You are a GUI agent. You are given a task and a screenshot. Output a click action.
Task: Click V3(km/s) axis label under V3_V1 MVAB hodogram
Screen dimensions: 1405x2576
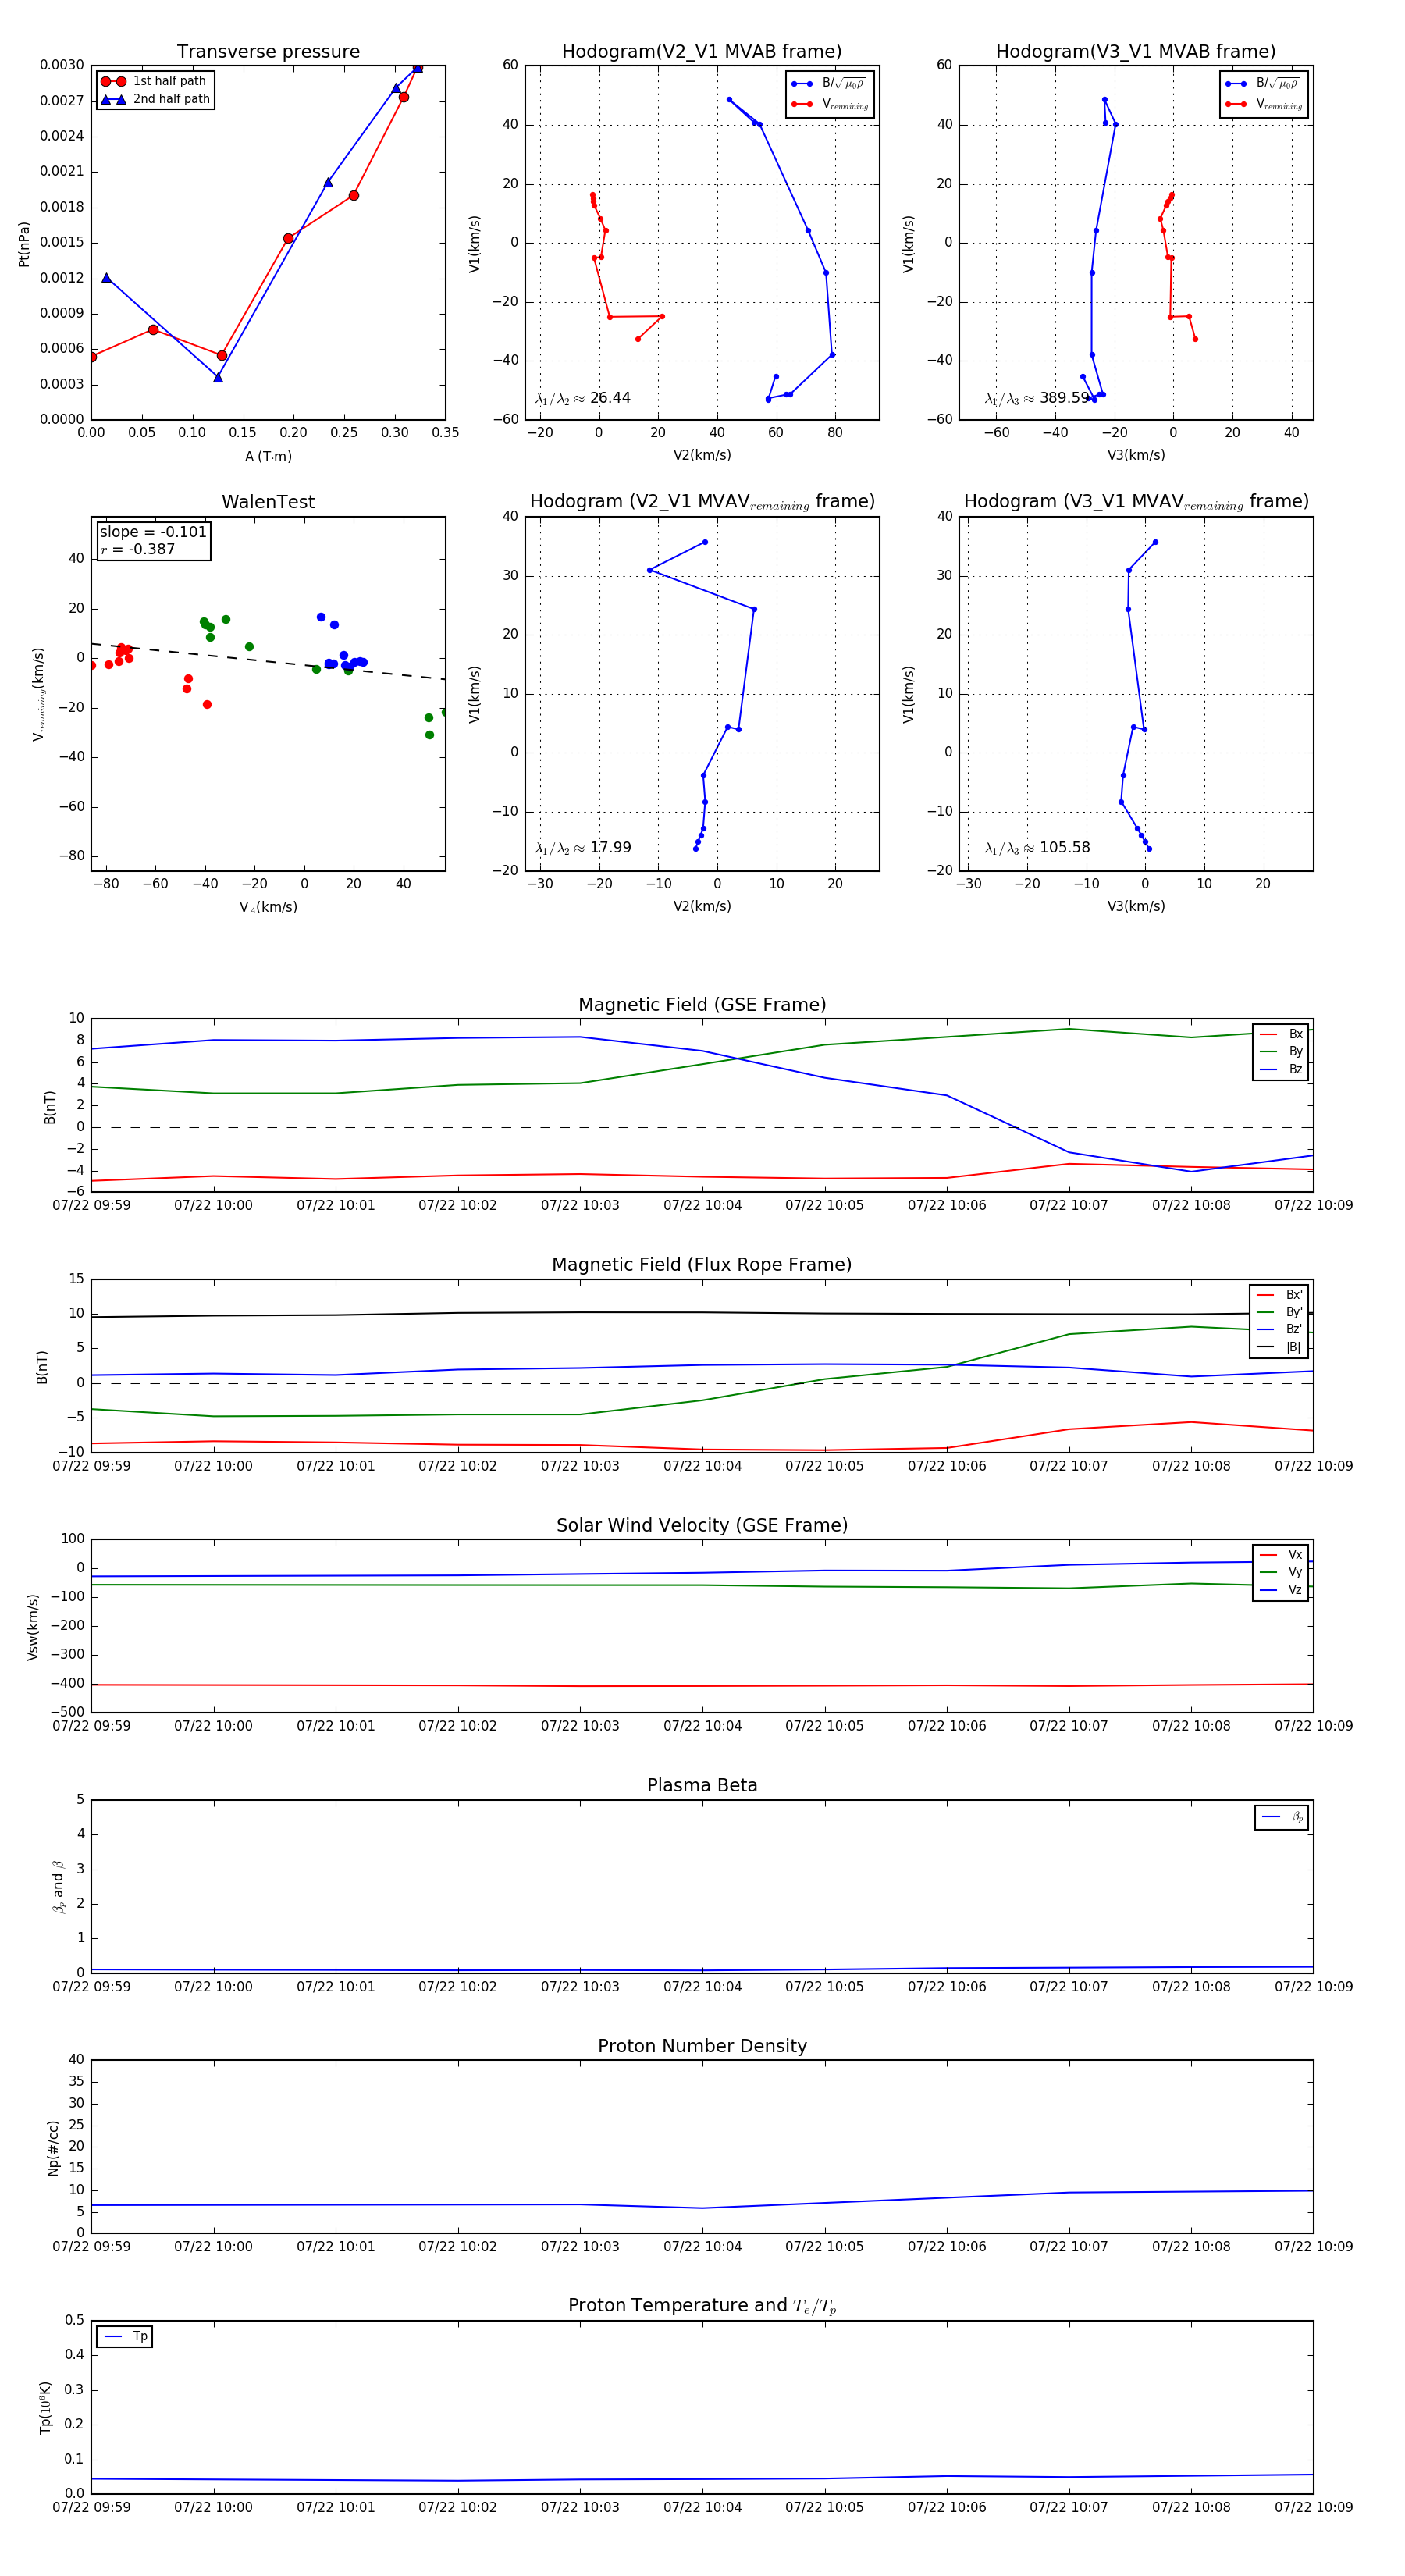[x=1136, y=455]
